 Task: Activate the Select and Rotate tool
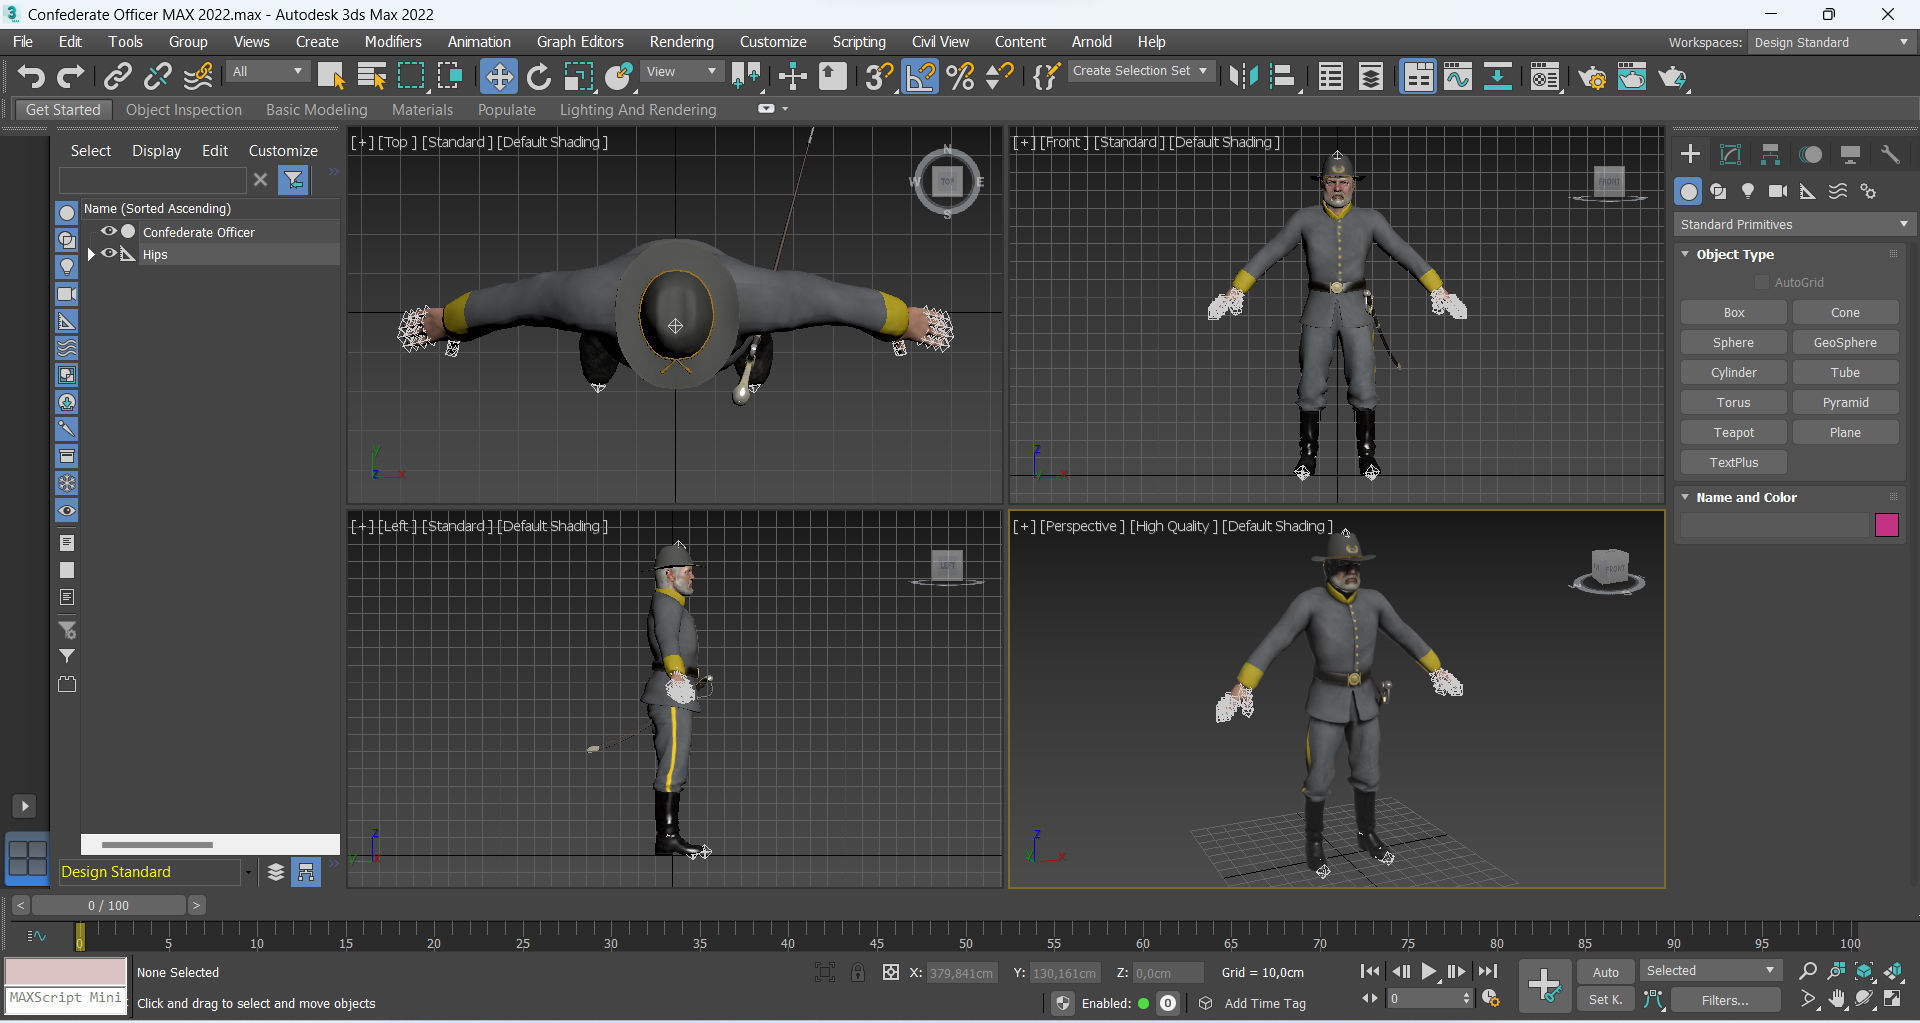pyautogui.click(x=539, y=77)
